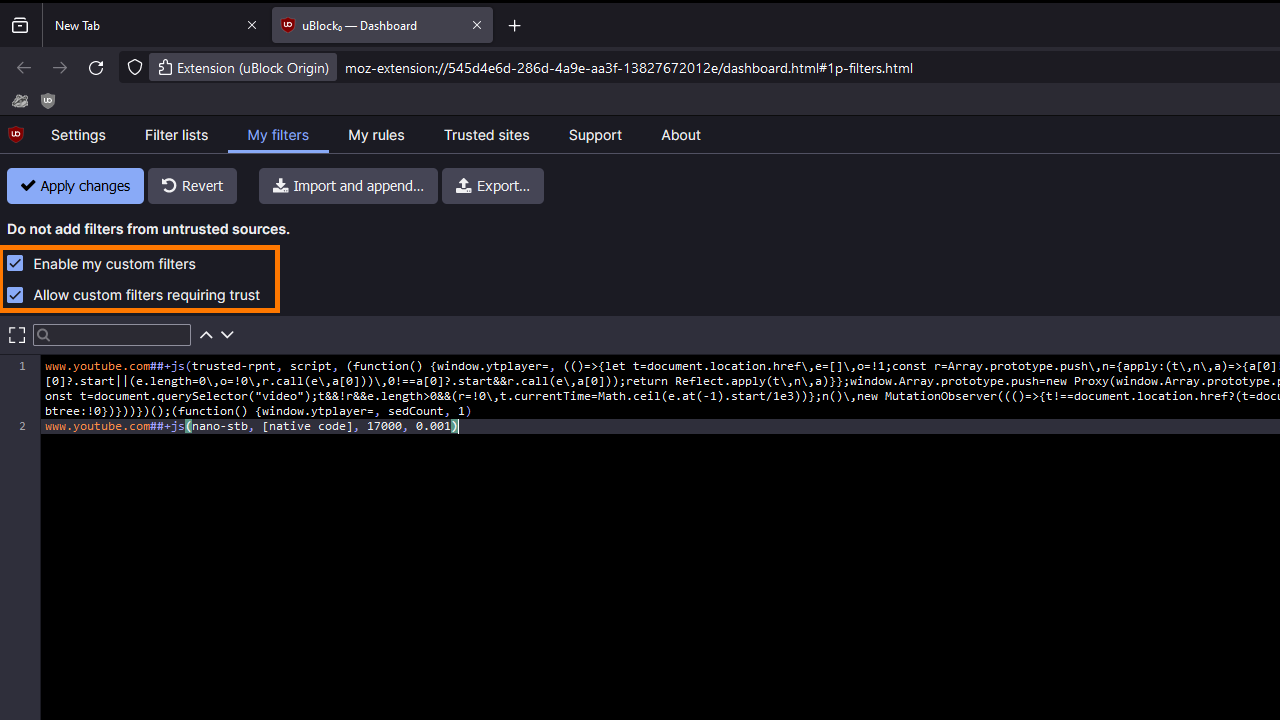Go back using the back arrow
Image resolution: width=1280 pixels, height=720 pixels.
pos(24,68)
